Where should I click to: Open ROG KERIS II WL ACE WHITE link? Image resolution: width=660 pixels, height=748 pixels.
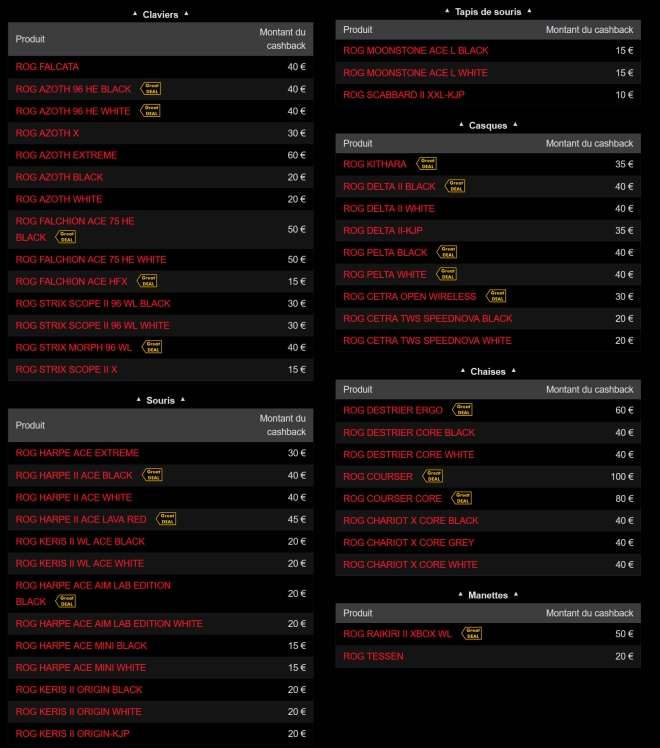[80, 563]
